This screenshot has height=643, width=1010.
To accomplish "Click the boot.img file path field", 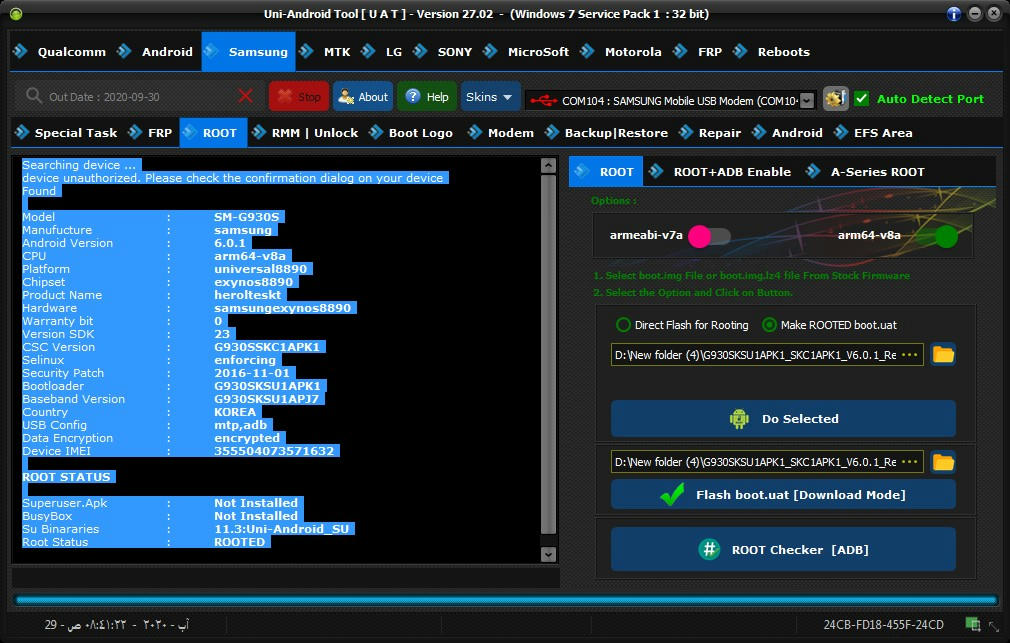I will (767, 355).
